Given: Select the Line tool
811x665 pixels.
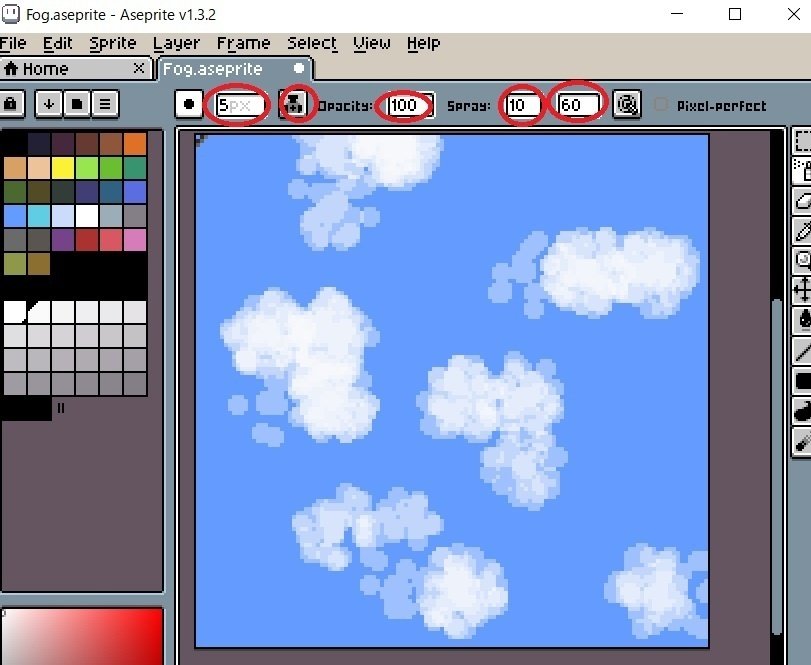Looking at the screenshot, I should point(803,351).
